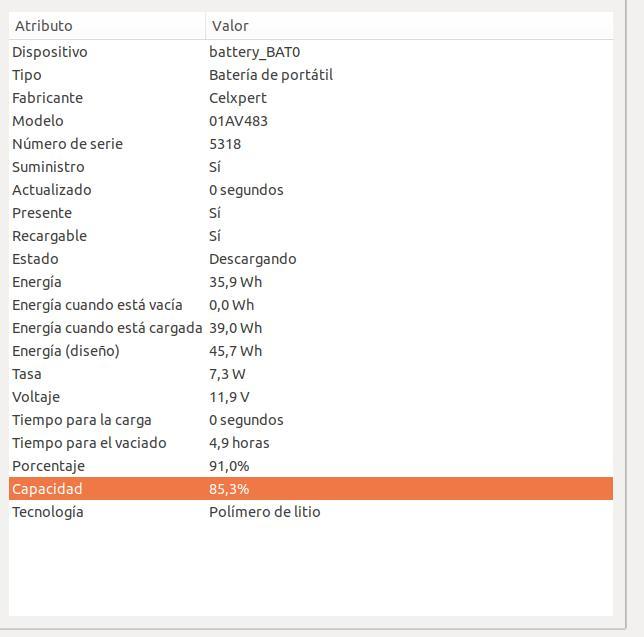Select the Energía cuando está cargada row

coord(311,328)
